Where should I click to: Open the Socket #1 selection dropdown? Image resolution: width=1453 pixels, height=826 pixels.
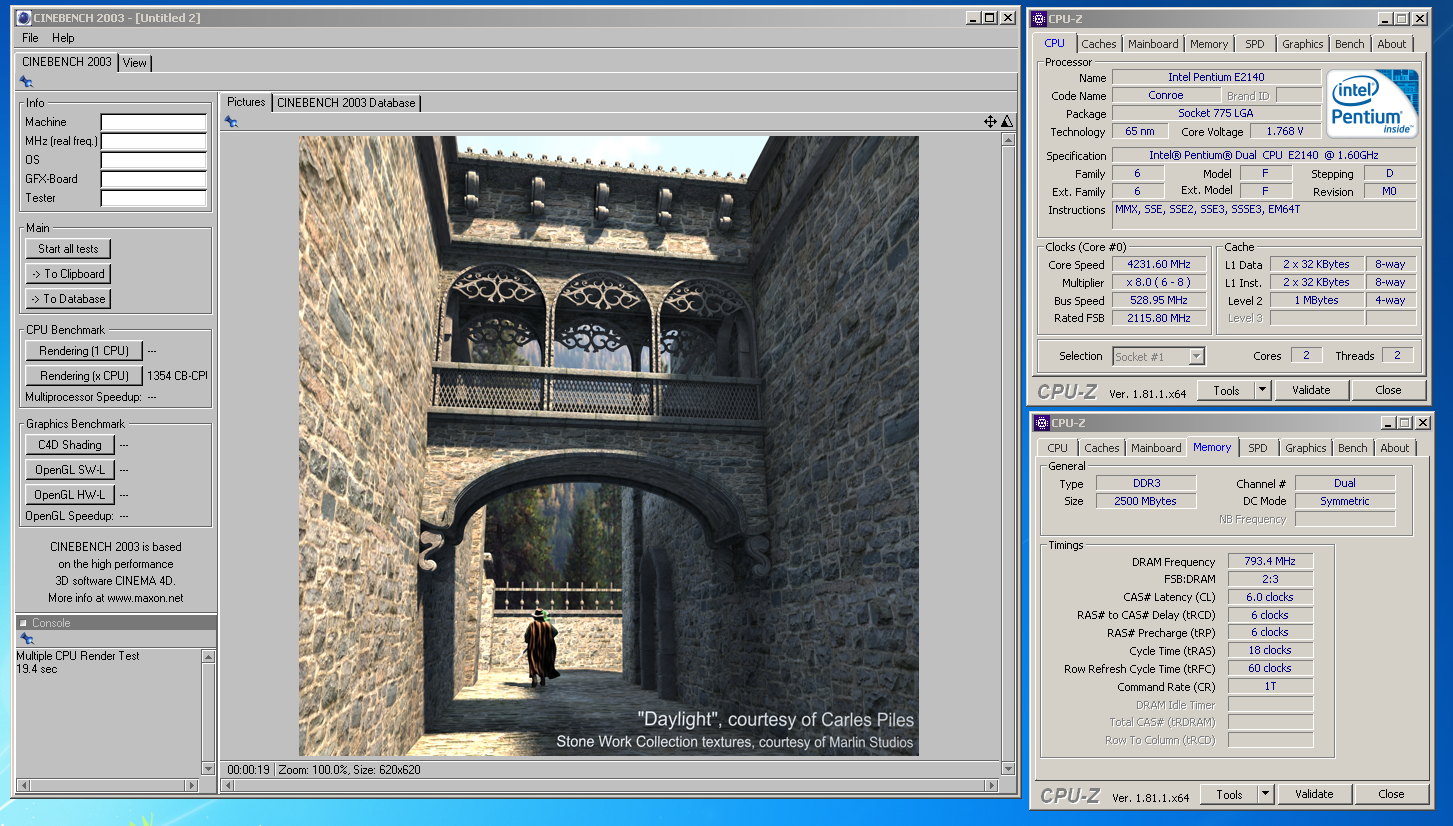tap(1159, 356)
